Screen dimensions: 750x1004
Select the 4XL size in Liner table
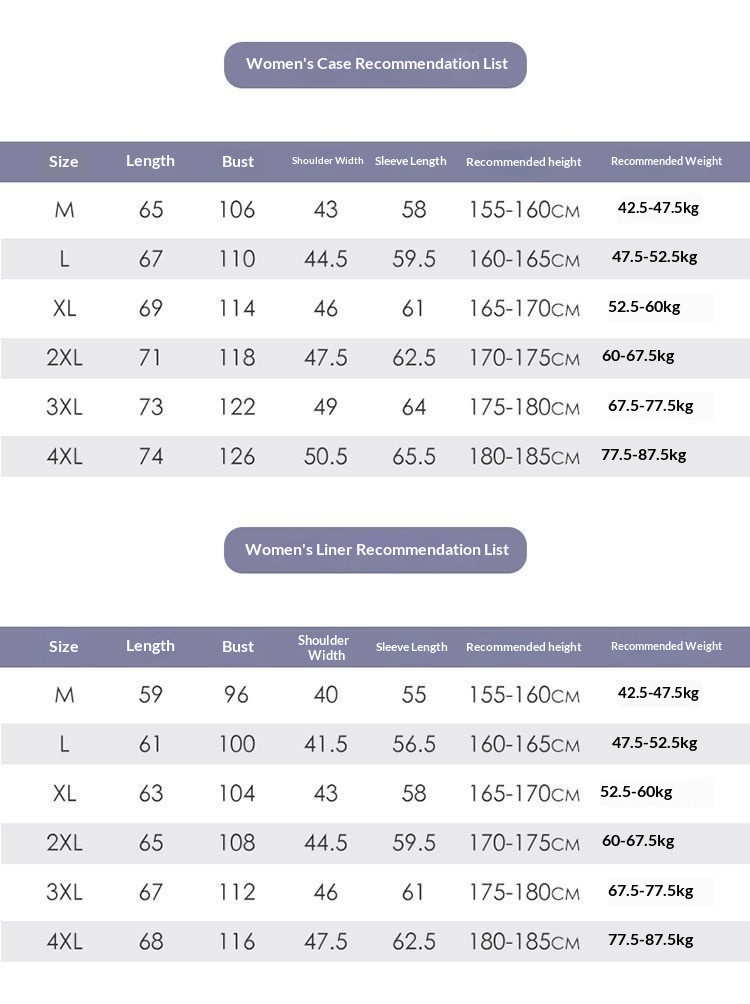[64, 941]
